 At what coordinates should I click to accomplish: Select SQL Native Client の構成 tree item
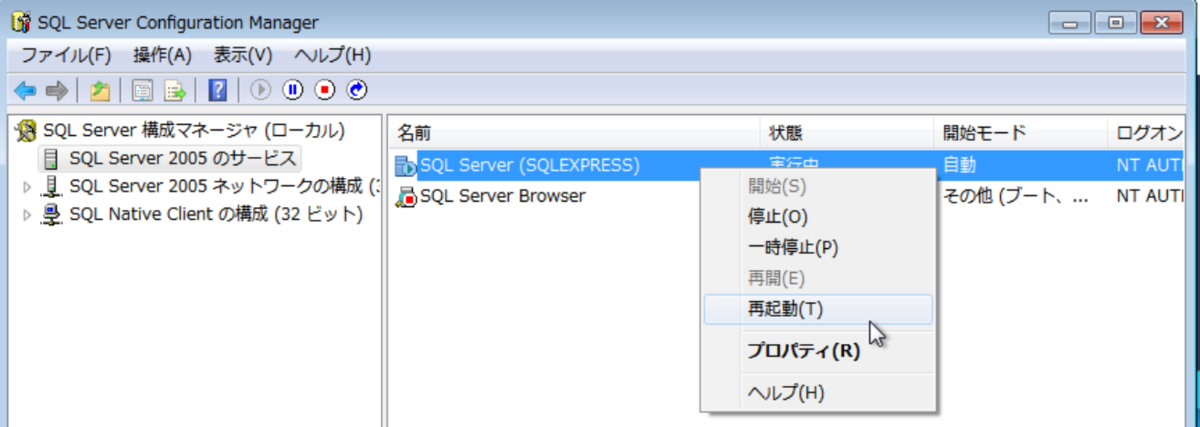[216, 214]
